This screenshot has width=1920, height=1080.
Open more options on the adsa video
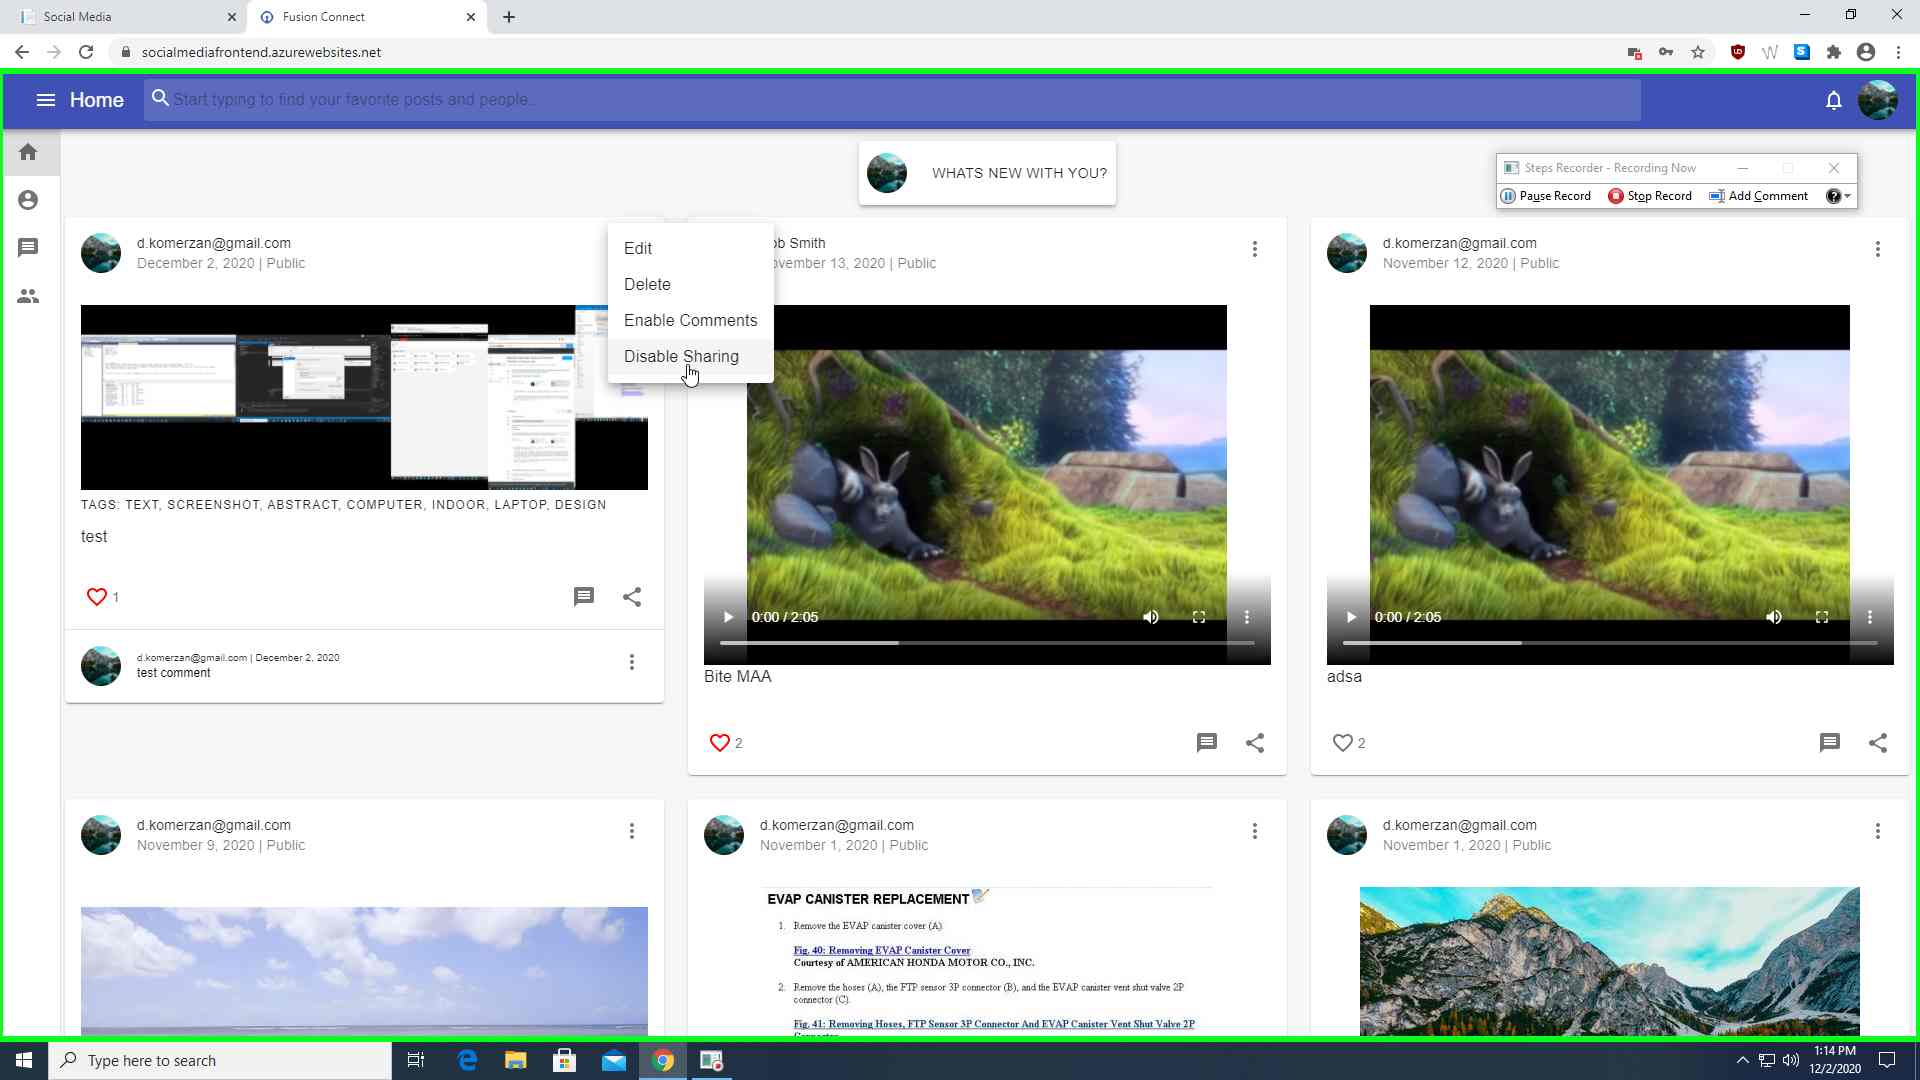1870,617
